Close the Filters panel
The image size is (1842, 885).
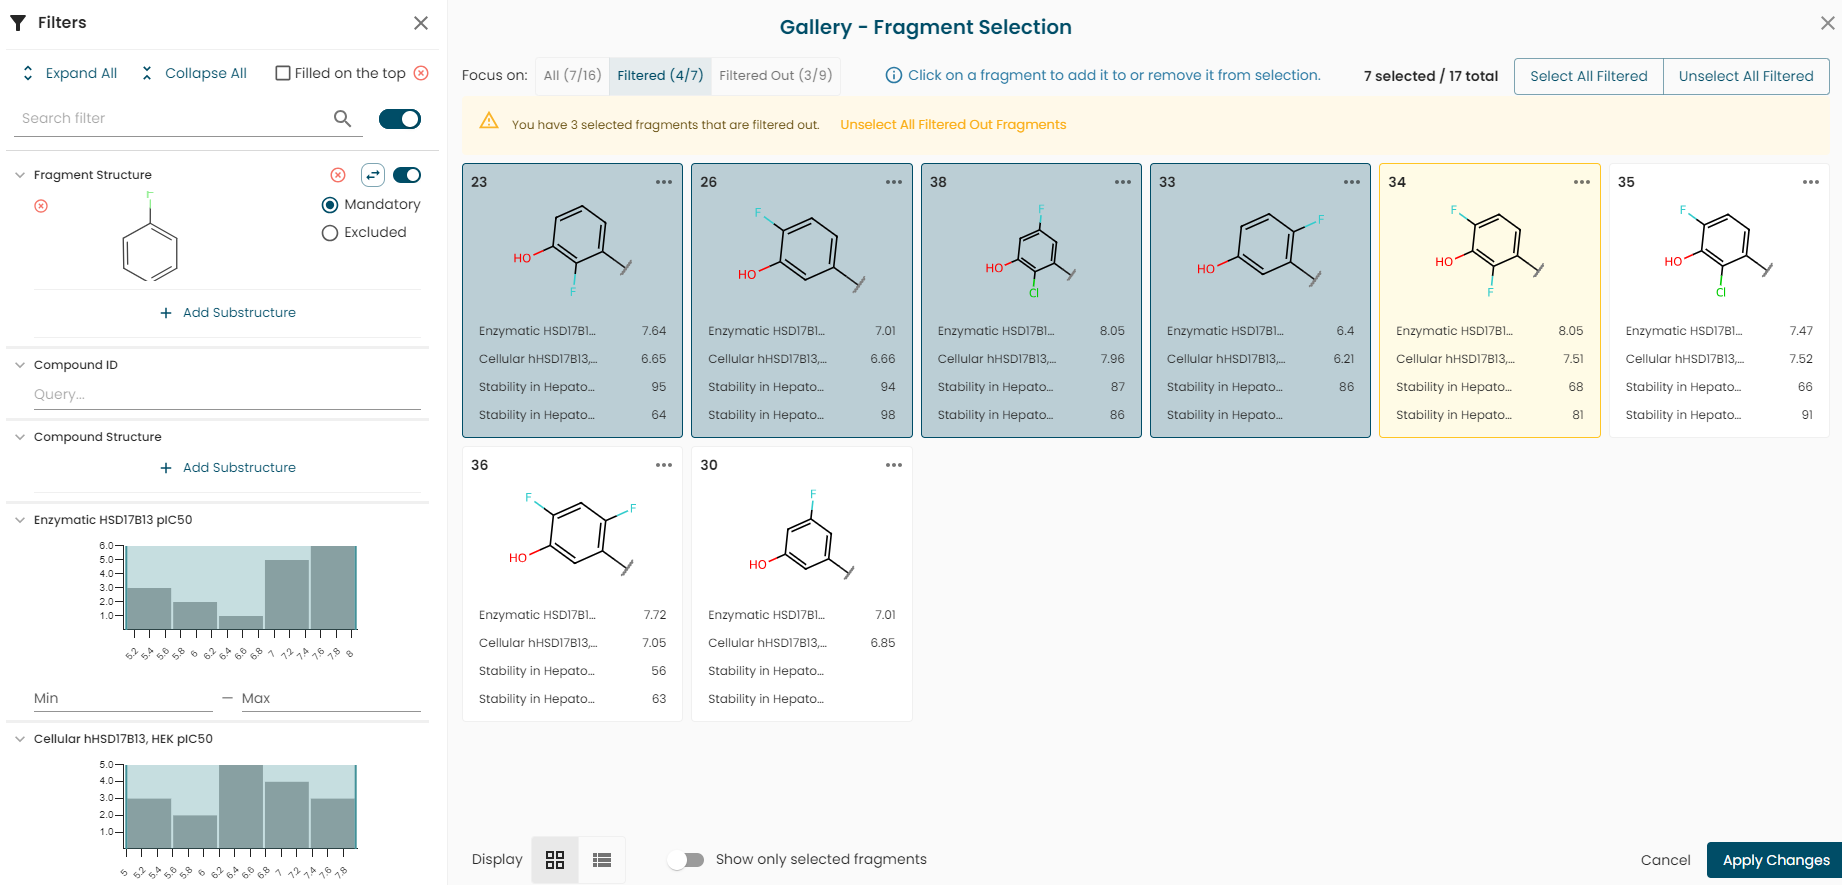pos(421,23)
